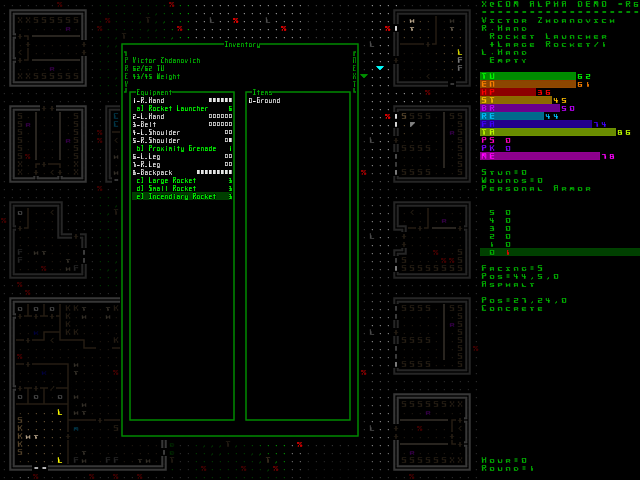Click the highlighted level 0 row in sidebar
The image size is (640, 480).
(560, 252)
